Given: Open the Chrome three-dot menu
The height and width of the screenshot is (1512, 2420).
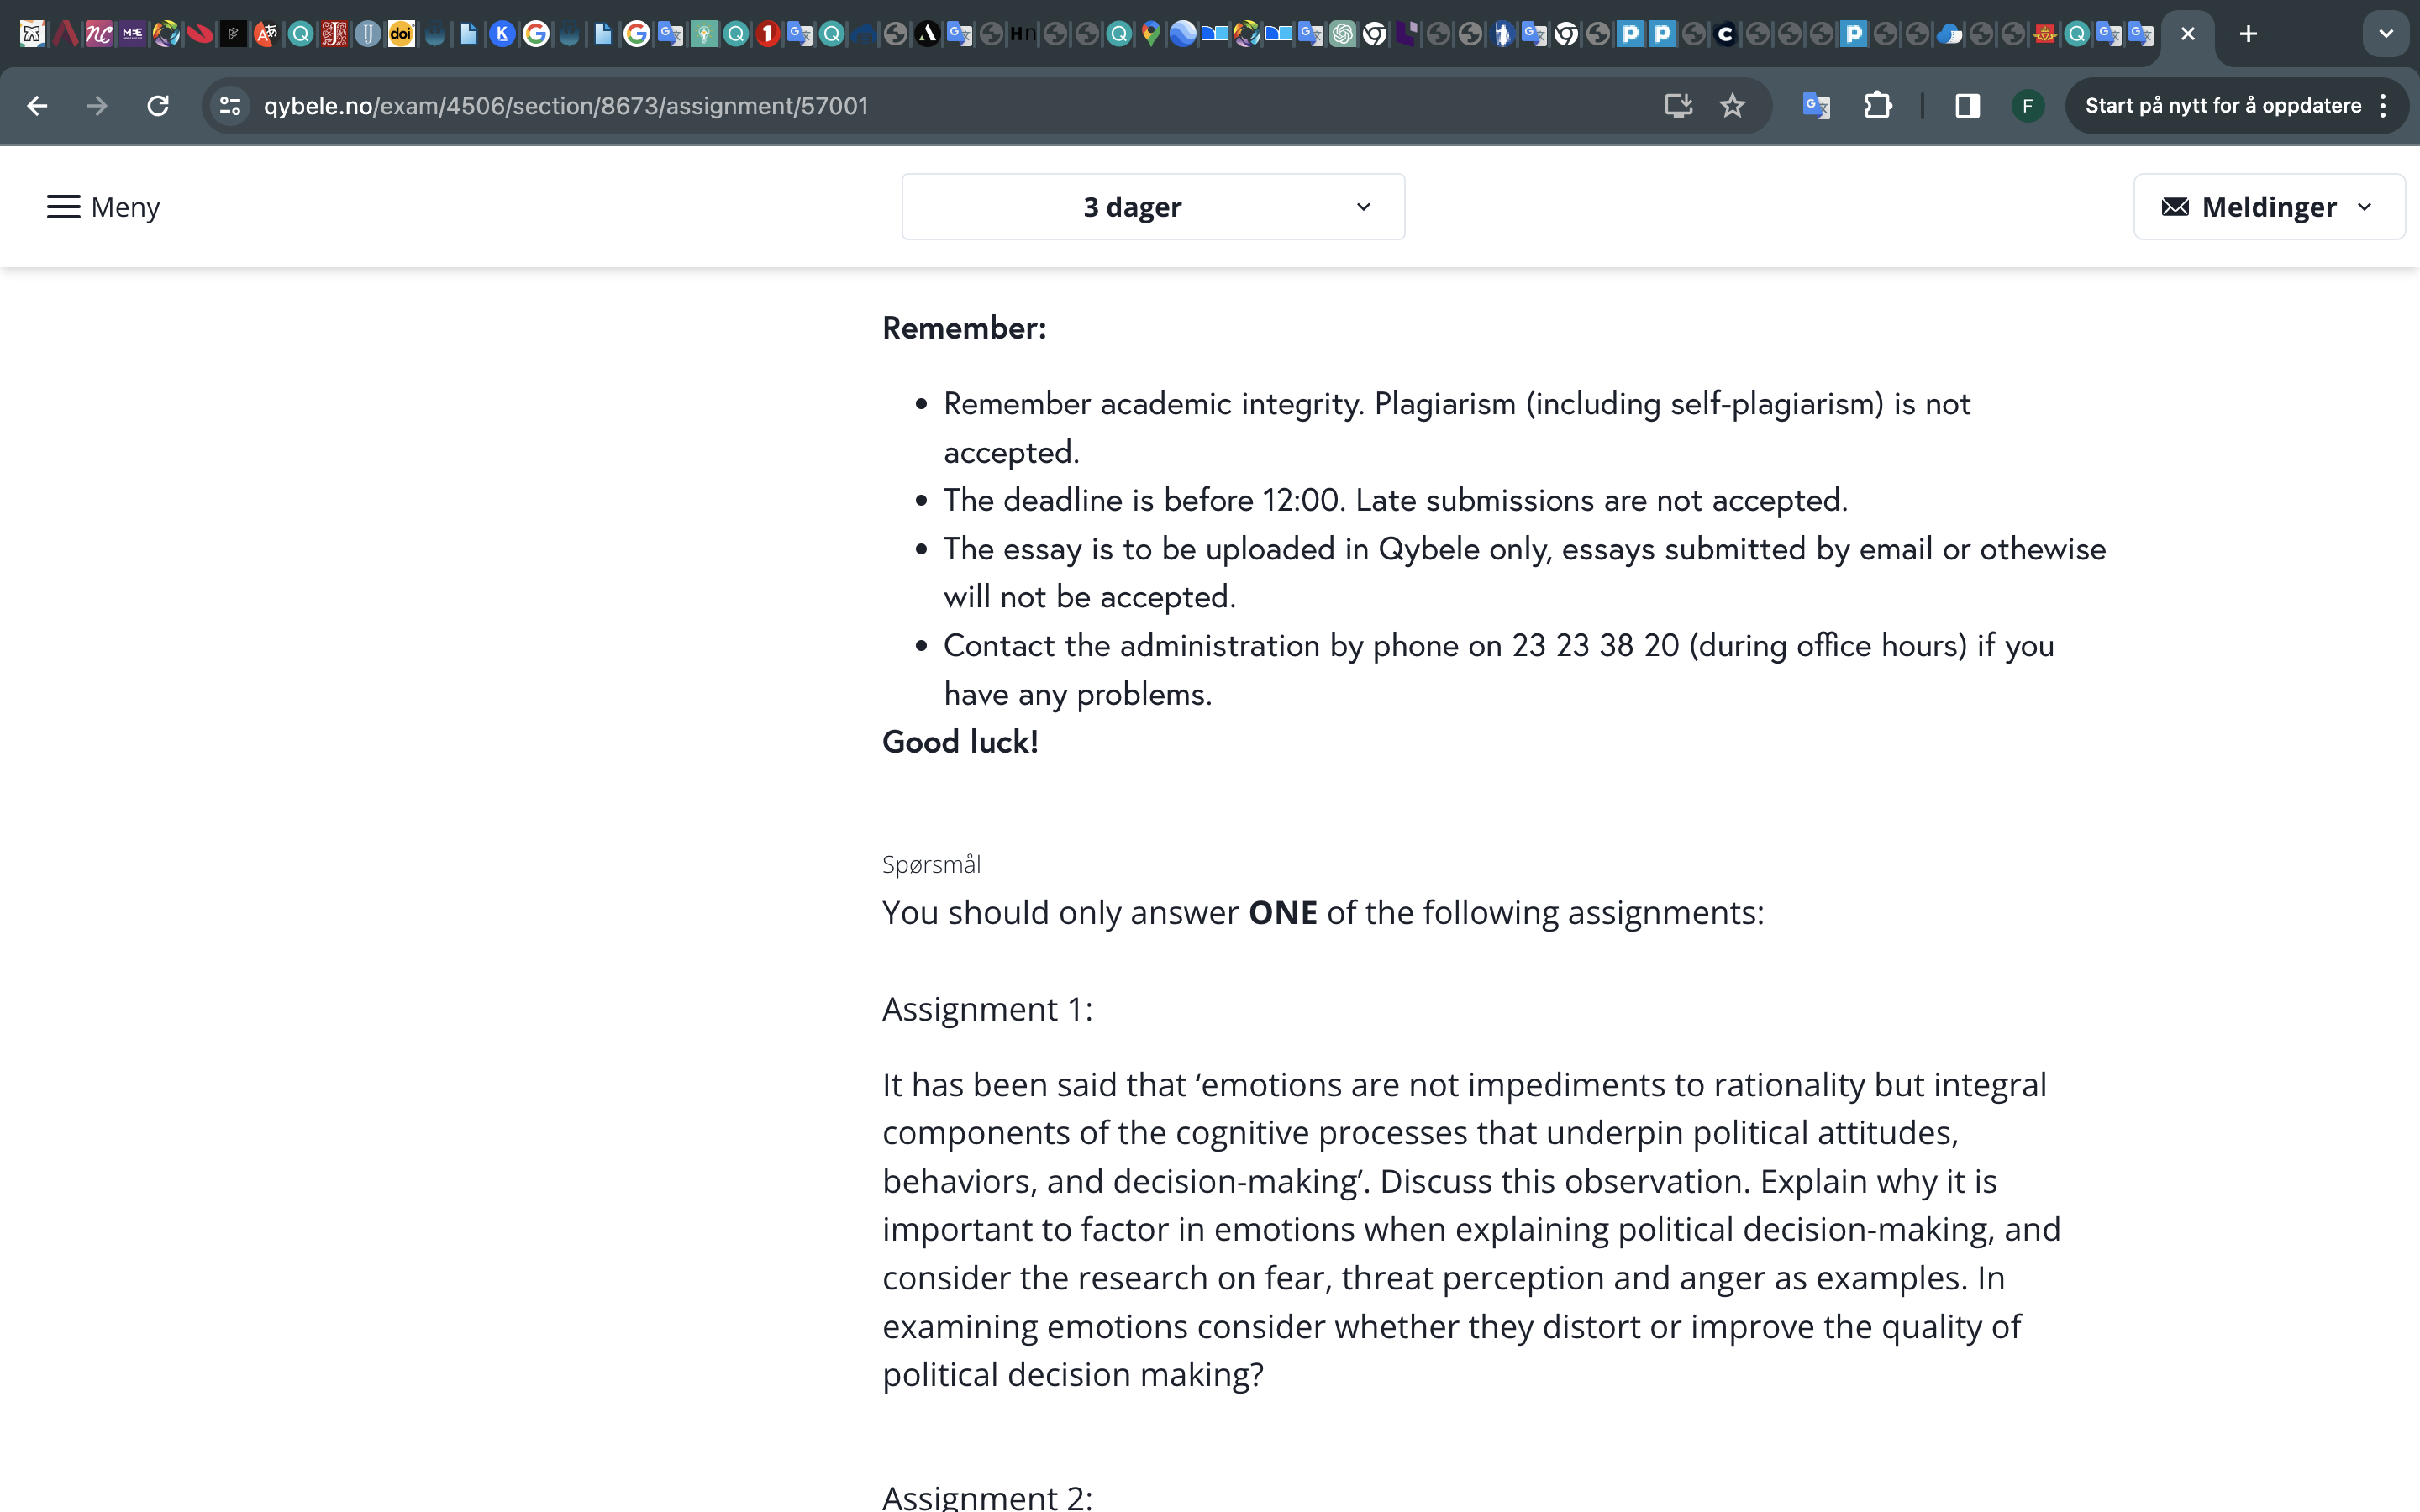Looking at the screenshot, I should [x=2384, y=106].
